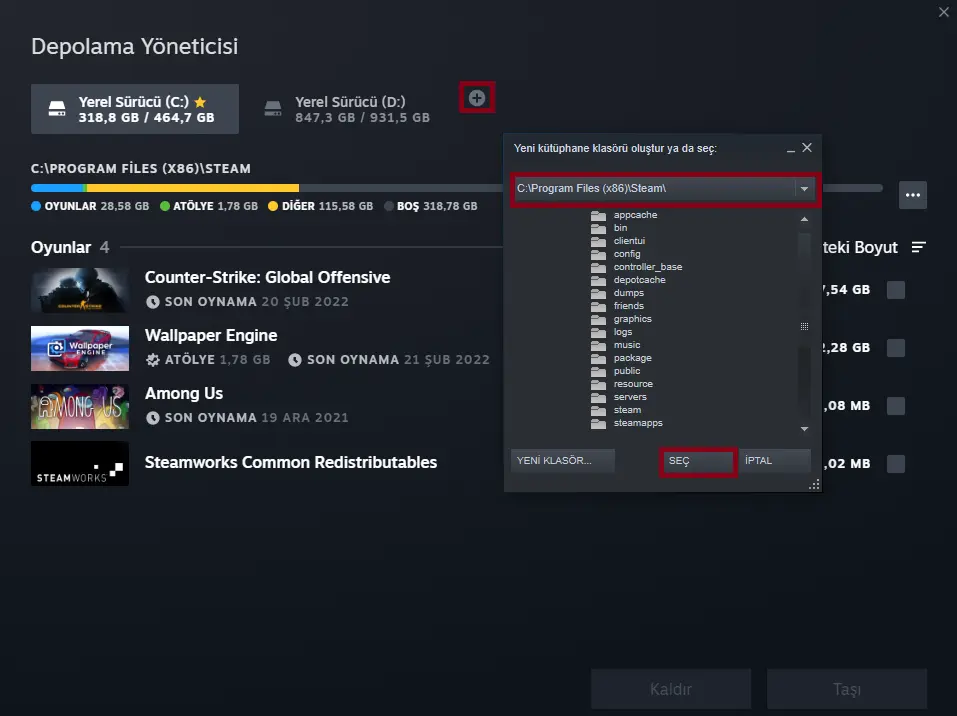Add a new library drive with plus icon
The height and width of the screenshot is (716, 957).
tap(477, 98)
